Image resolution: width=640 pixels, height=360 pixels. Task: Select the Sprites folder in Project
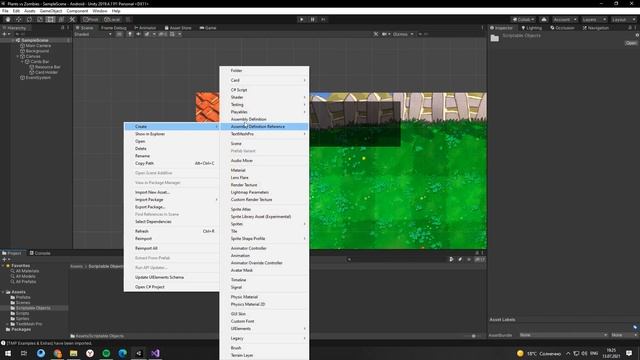[x=22, y=318]
